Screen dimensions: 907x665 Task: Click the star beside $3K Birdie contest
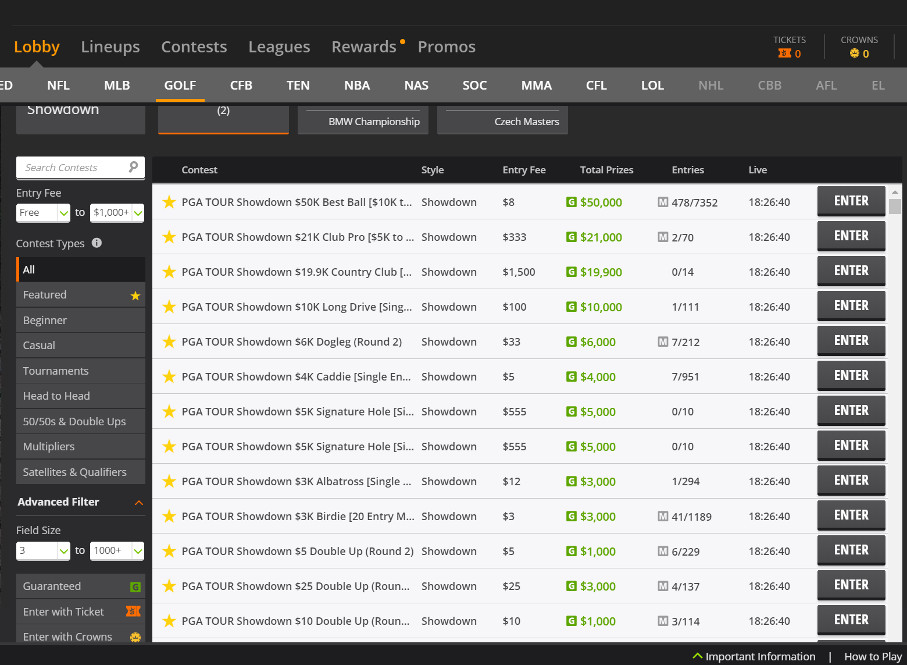click(169, 516)
